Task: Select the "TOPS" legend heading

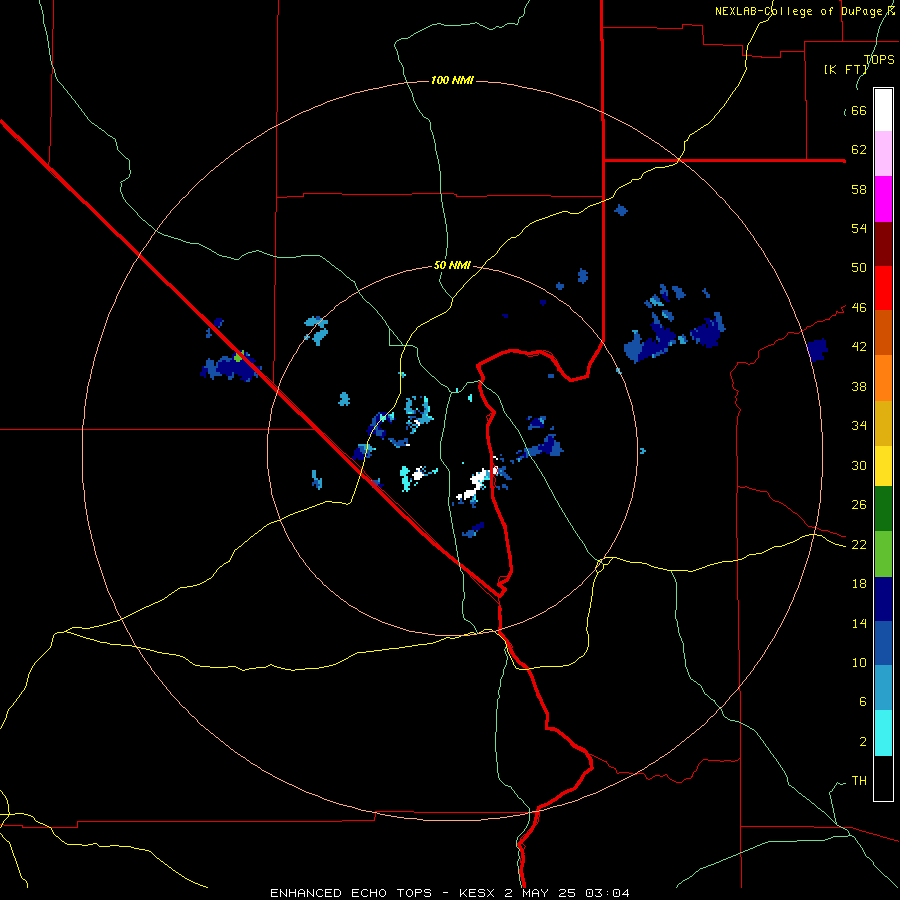Action: pyautogui.click(x=879, y=59)
